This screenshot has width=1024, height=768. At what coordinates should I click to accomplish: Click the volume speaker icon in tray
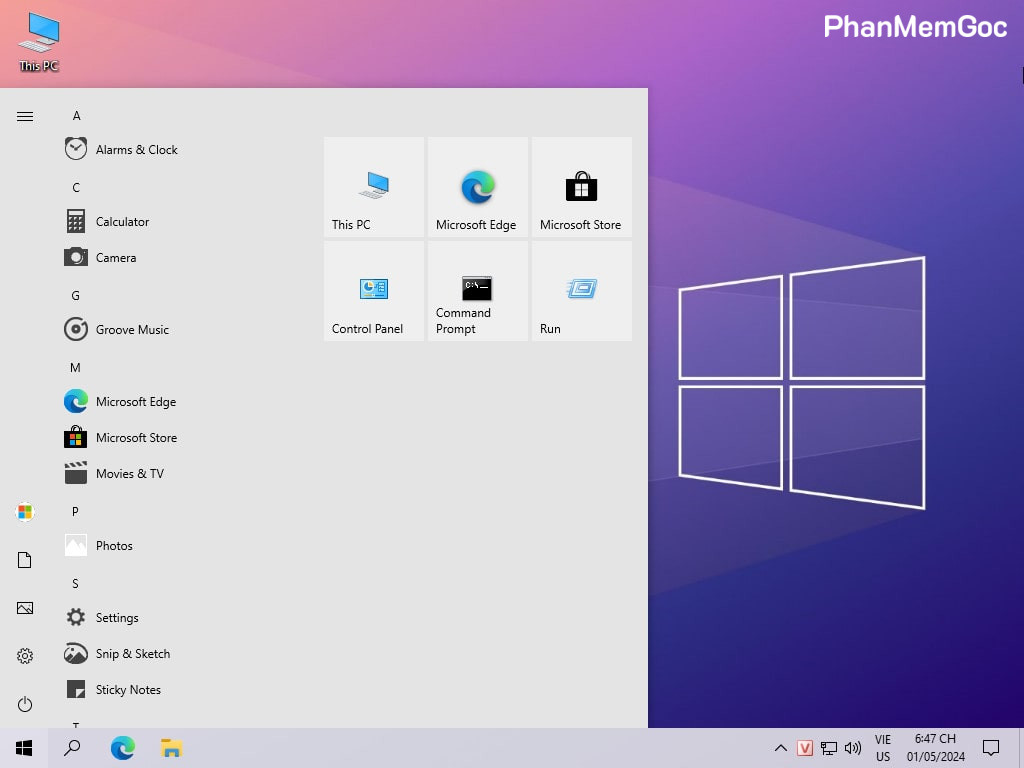pos(853,748)
